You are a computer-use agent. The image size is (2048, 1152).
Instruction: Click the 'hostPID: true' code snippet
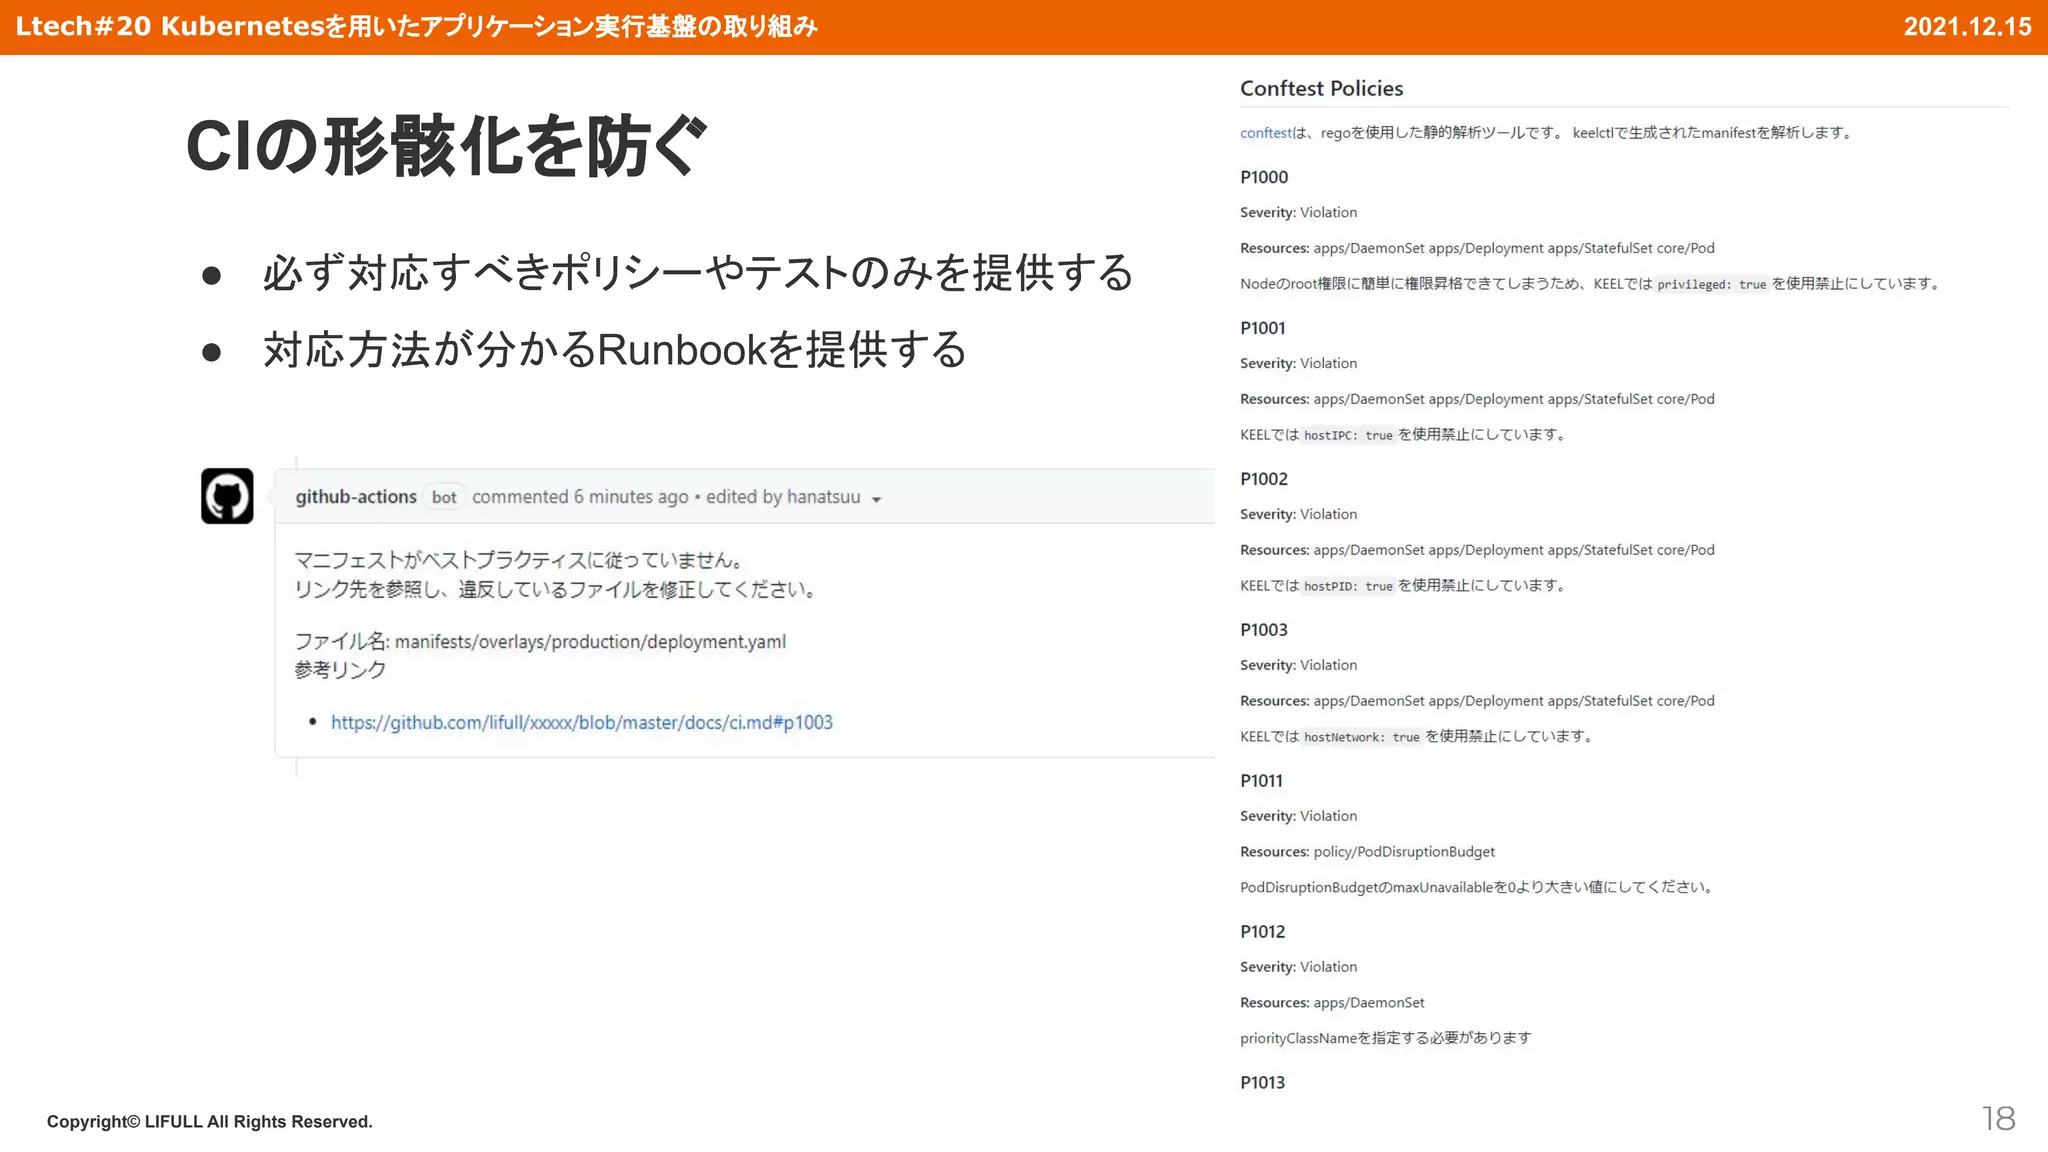(1348, 586)
